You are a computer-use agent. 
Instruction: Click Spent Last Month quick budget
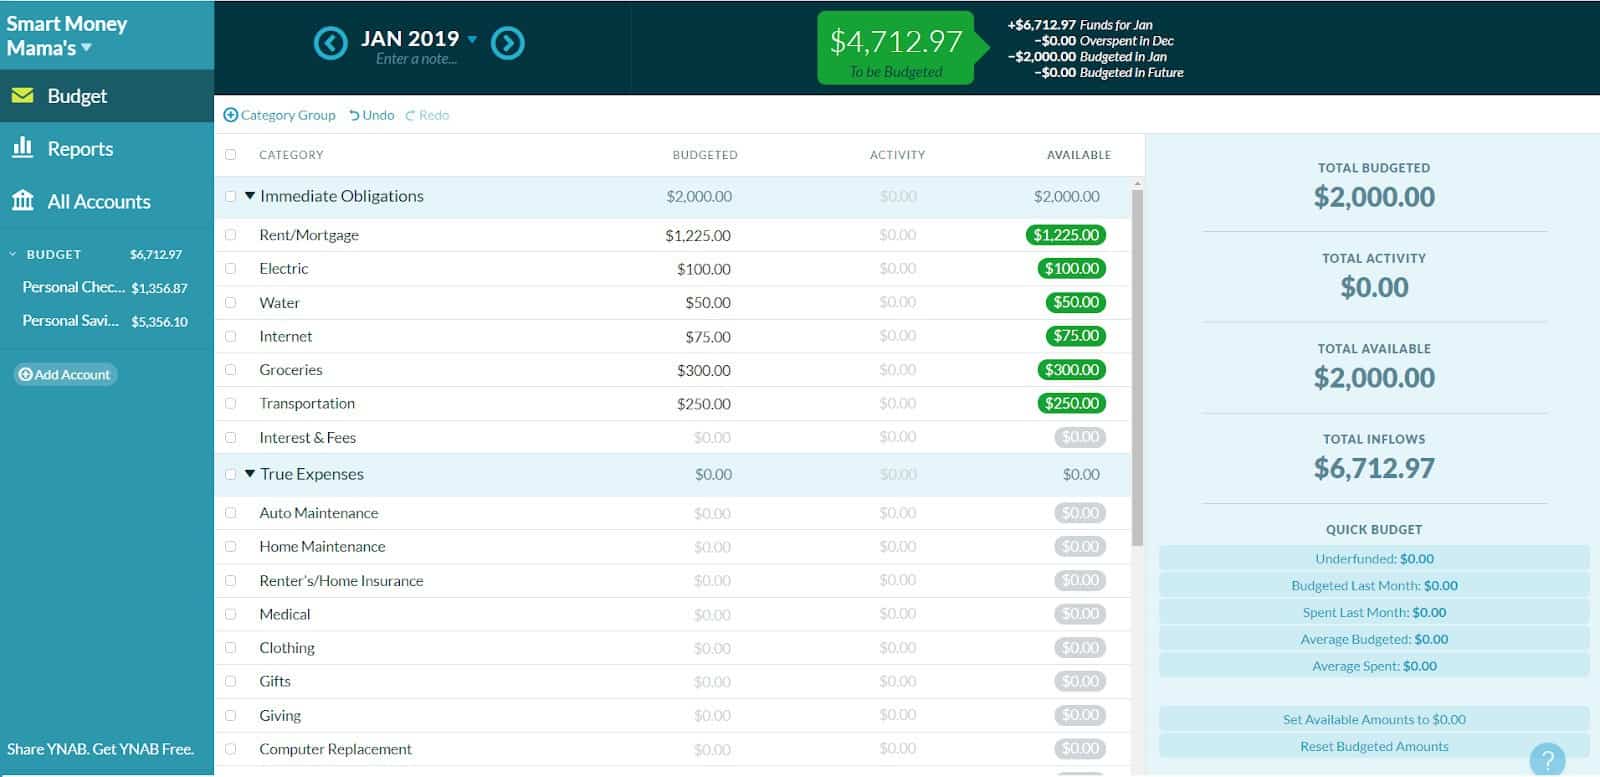pyautogui.click(x=1374, y=613)
